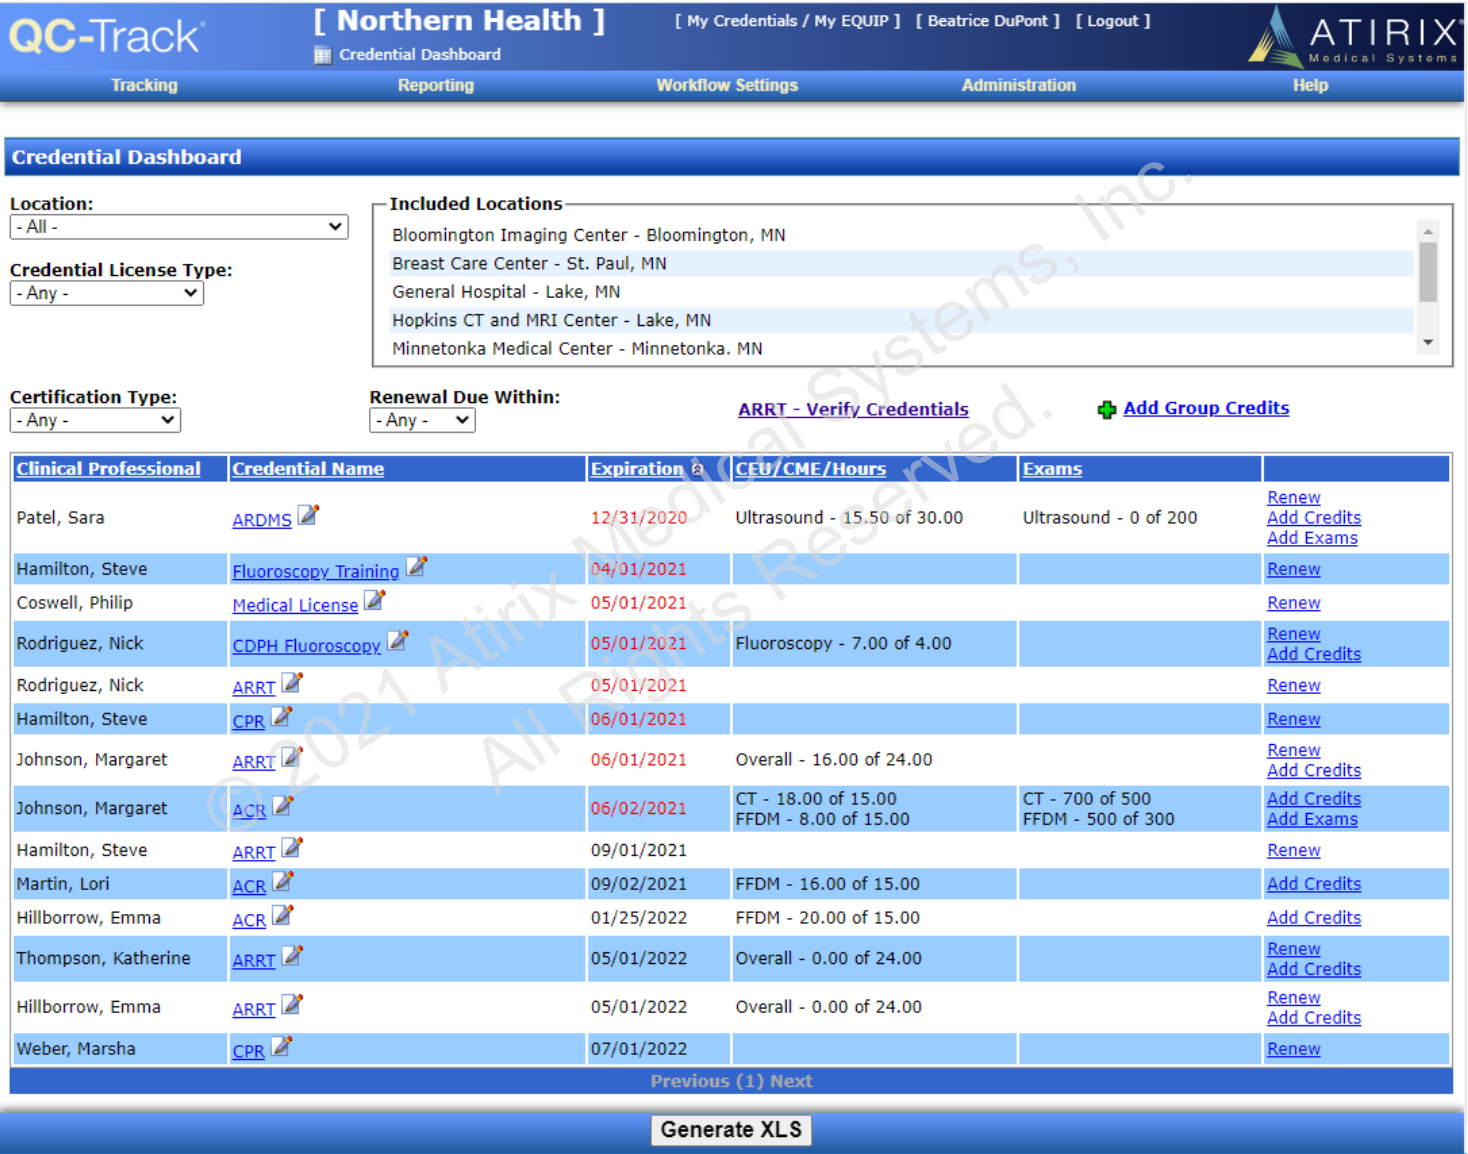1468x1154 pixels.
Task: Click edit icon next to Lori Martin's ACR
Action: pos(283,881)
